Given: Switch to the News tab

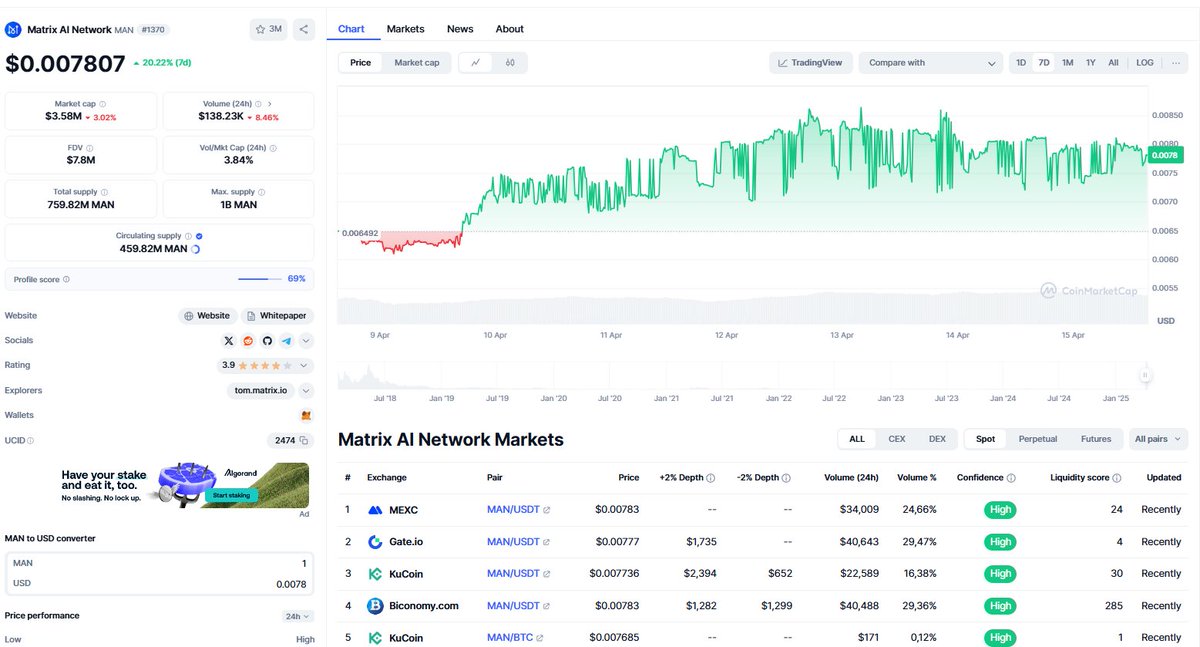Looking at the screenshot, I should 460,29.
